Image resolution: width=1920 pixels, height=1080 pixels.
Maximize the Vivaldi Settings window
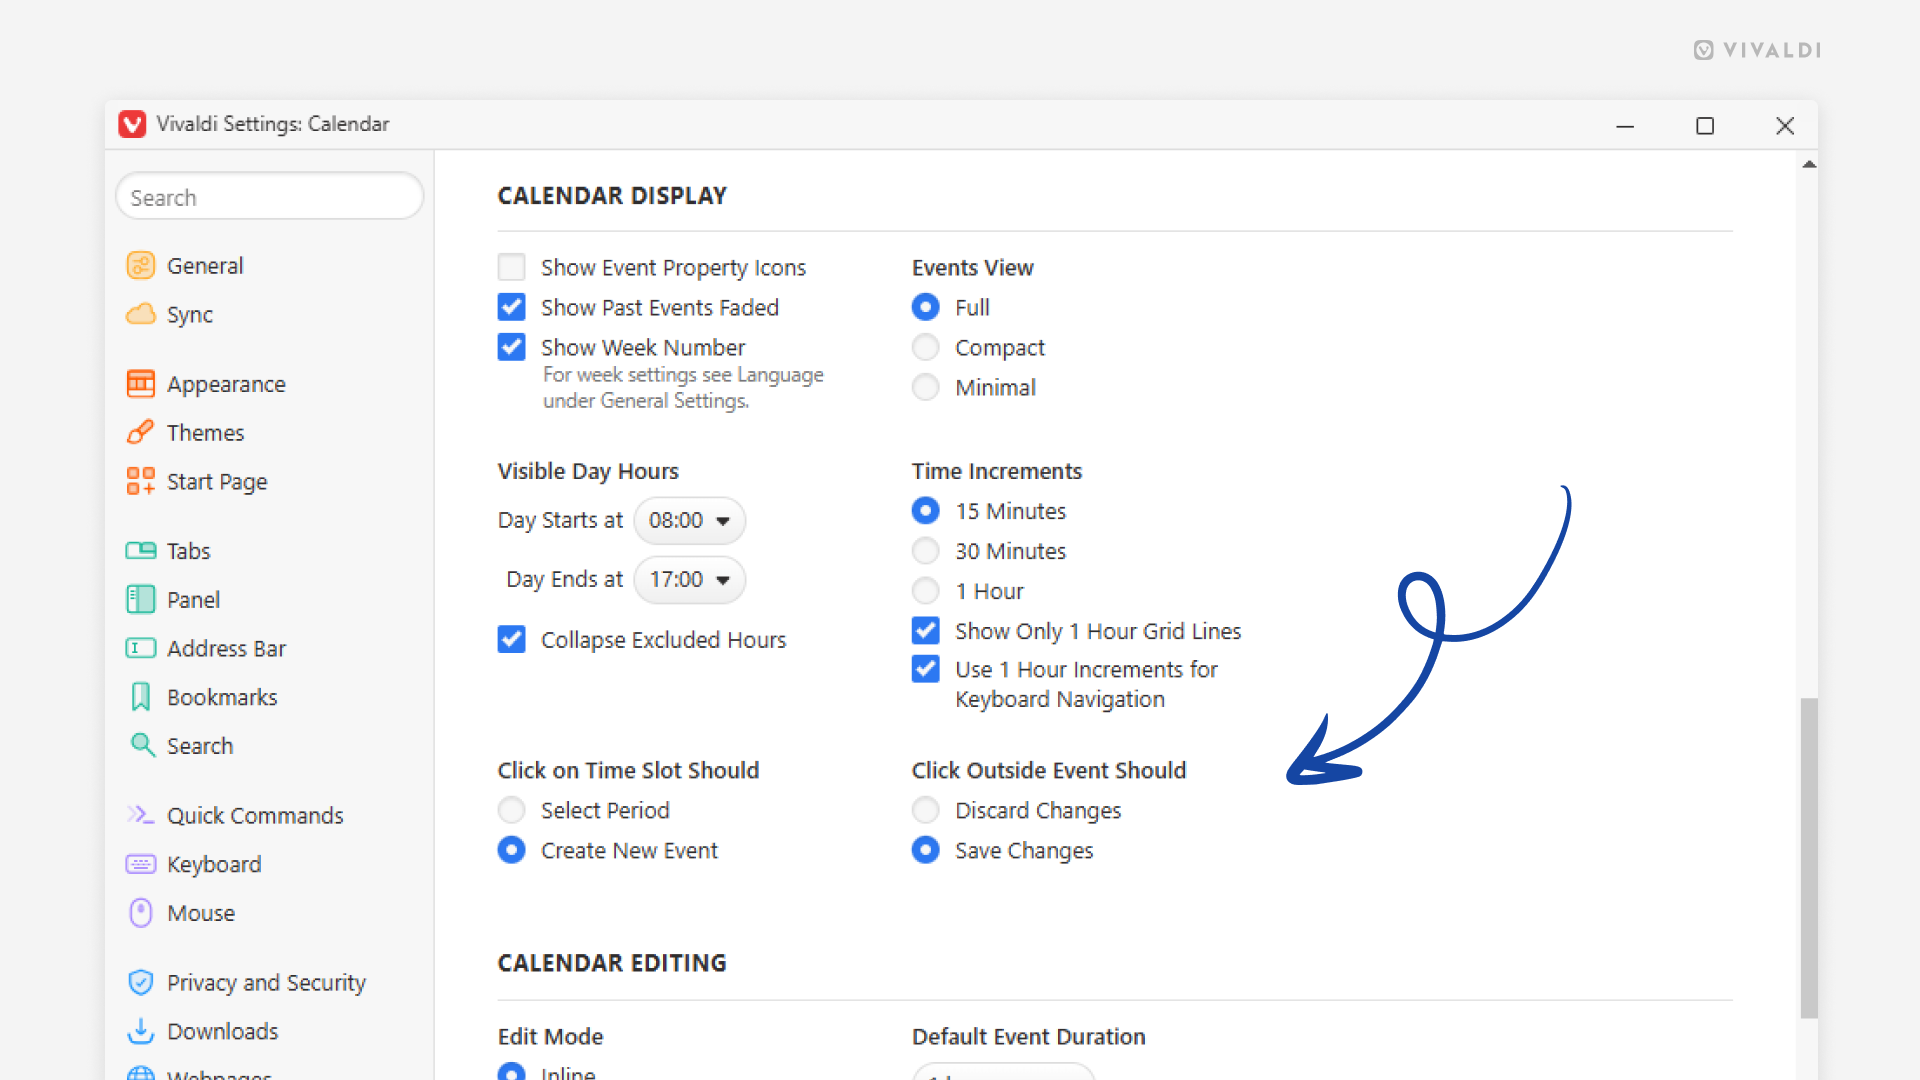pos(1705,125)
